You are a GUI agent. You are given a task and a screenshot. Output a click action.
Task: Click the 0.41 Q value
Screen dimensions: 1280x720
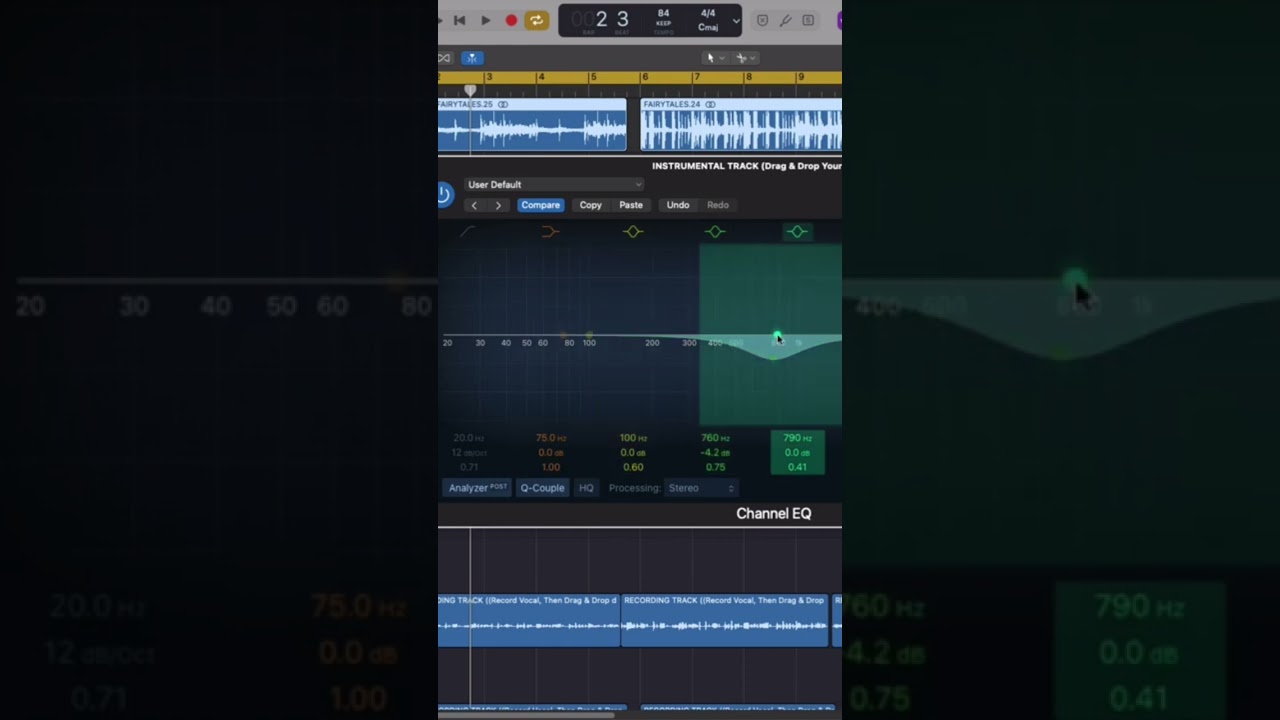coord(797,467)
